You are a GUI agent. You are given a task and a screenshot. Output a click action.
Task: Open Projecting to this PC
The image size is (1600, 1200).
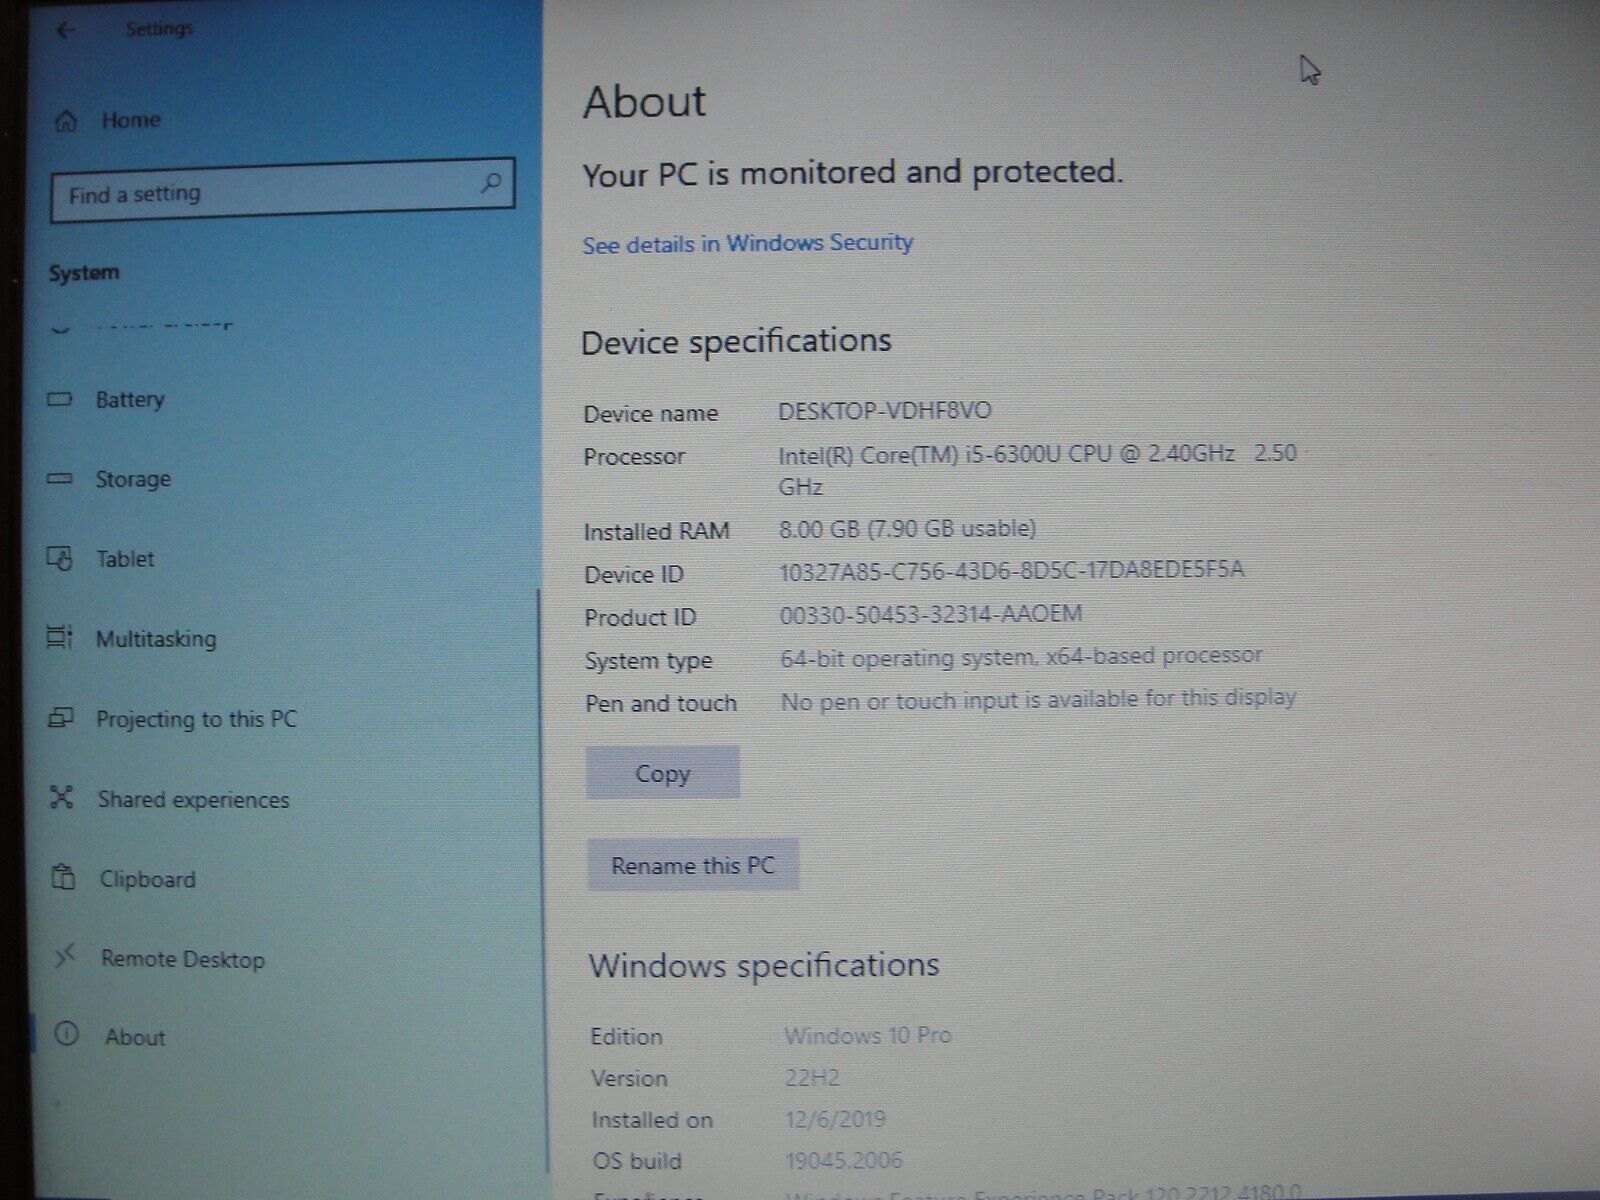click(x=197, y=719)
